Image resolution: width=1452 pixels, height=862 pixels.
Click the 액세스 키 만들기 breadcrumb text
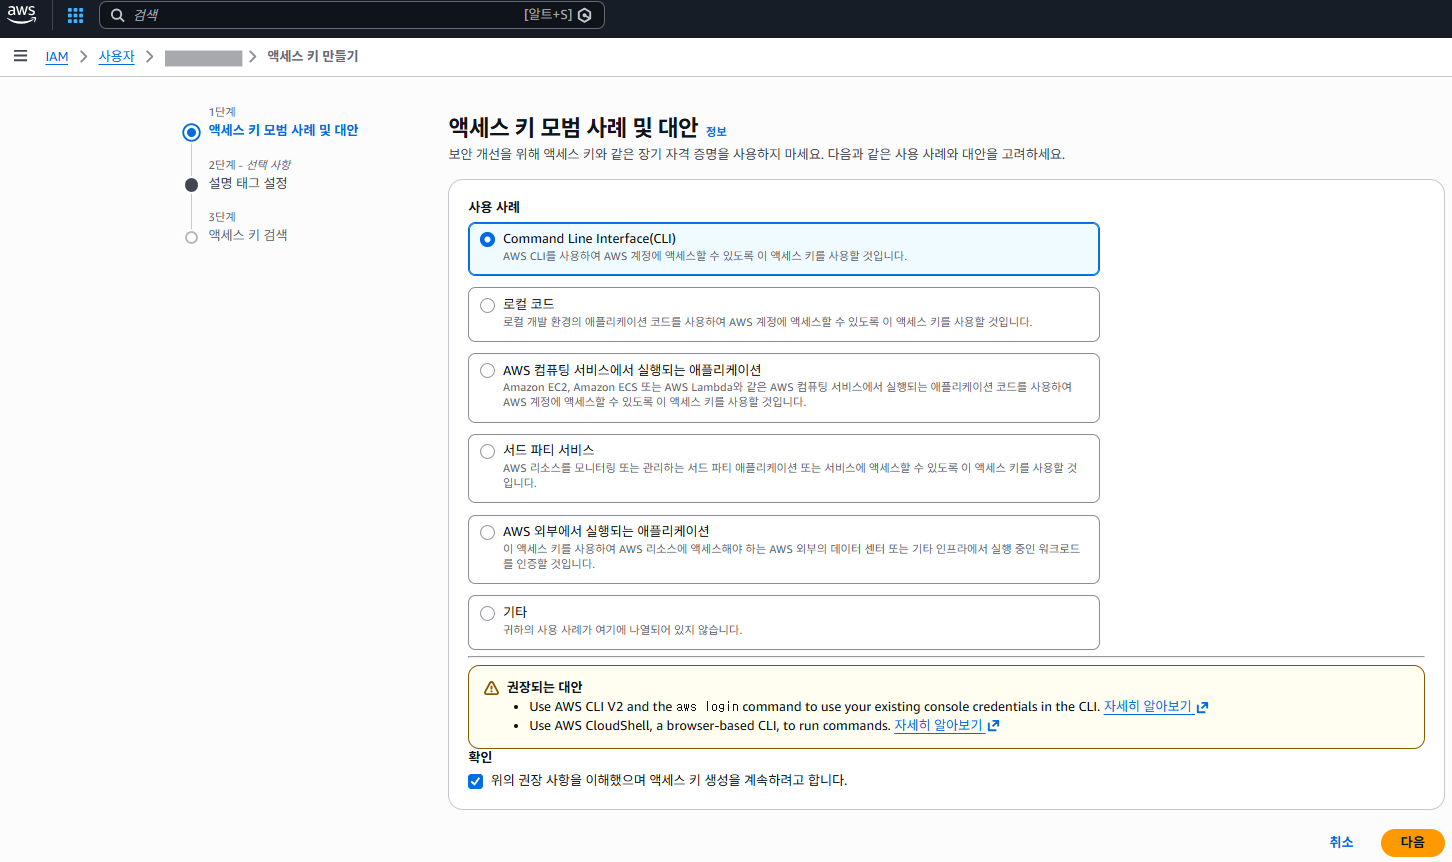coord(312,56)
